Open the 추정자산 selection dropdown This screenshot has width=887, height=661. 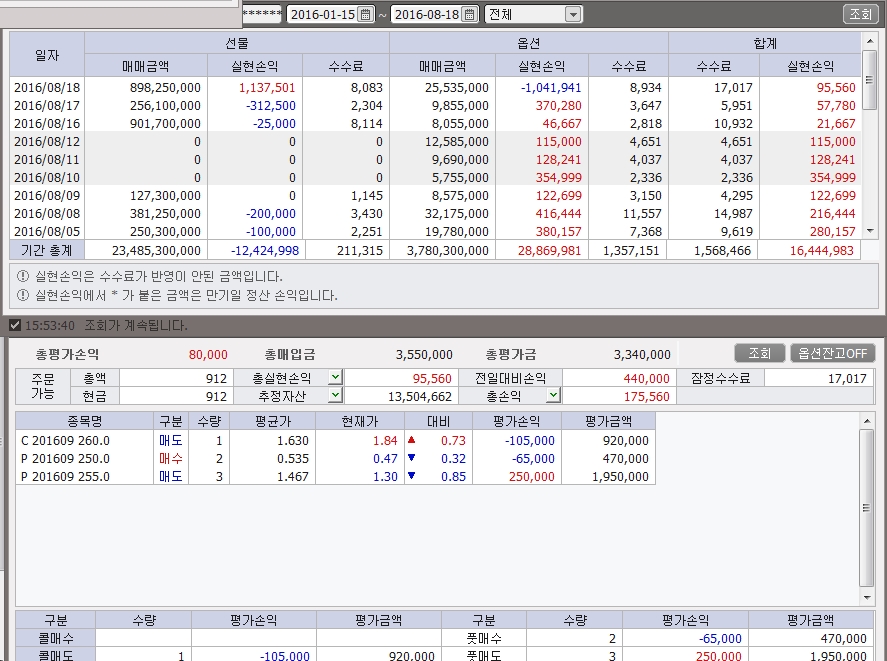[x=333, y=395]
